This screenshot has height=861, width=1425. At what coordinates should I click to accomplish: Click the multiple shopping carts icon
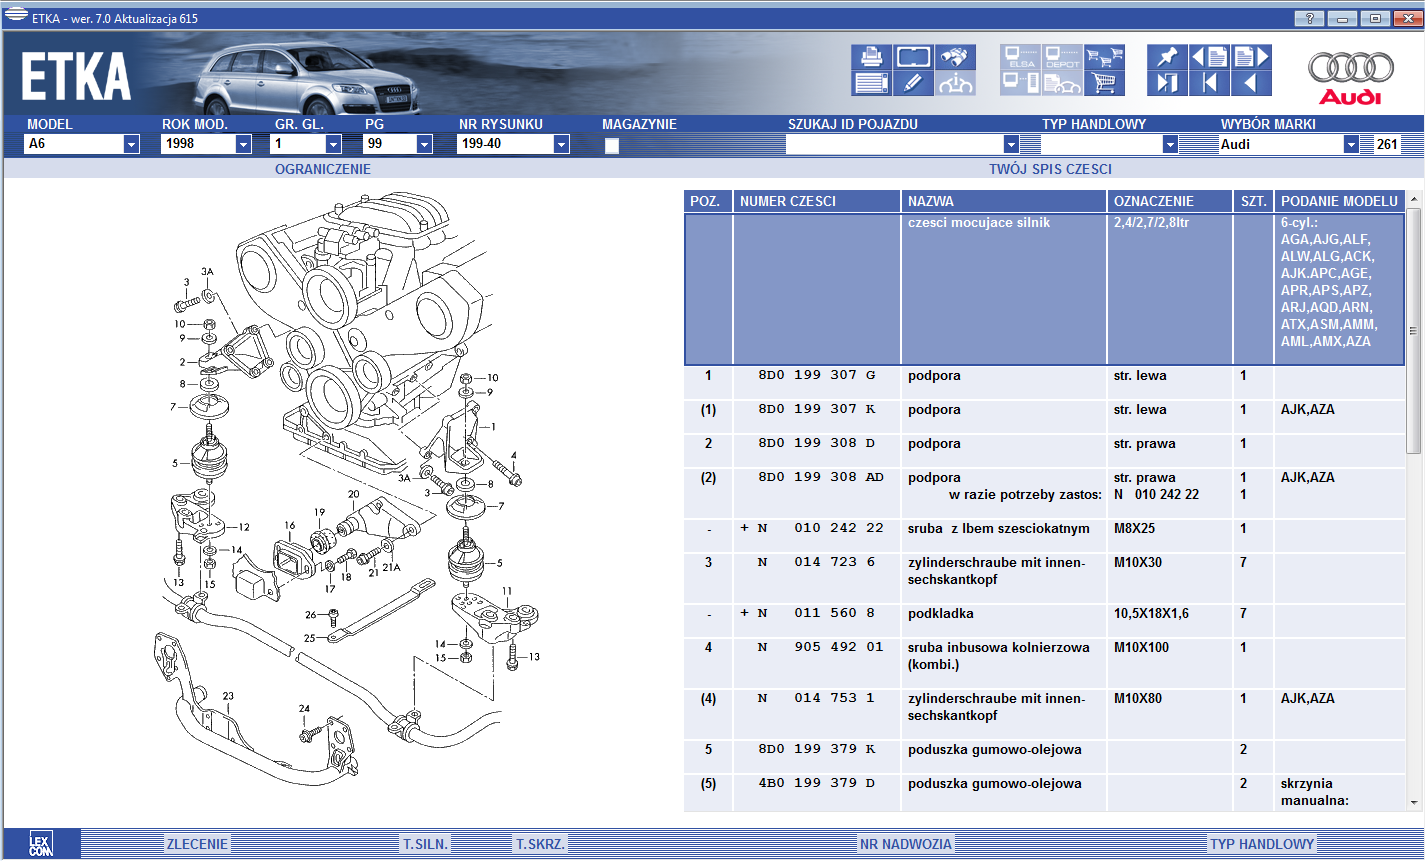1104,57
